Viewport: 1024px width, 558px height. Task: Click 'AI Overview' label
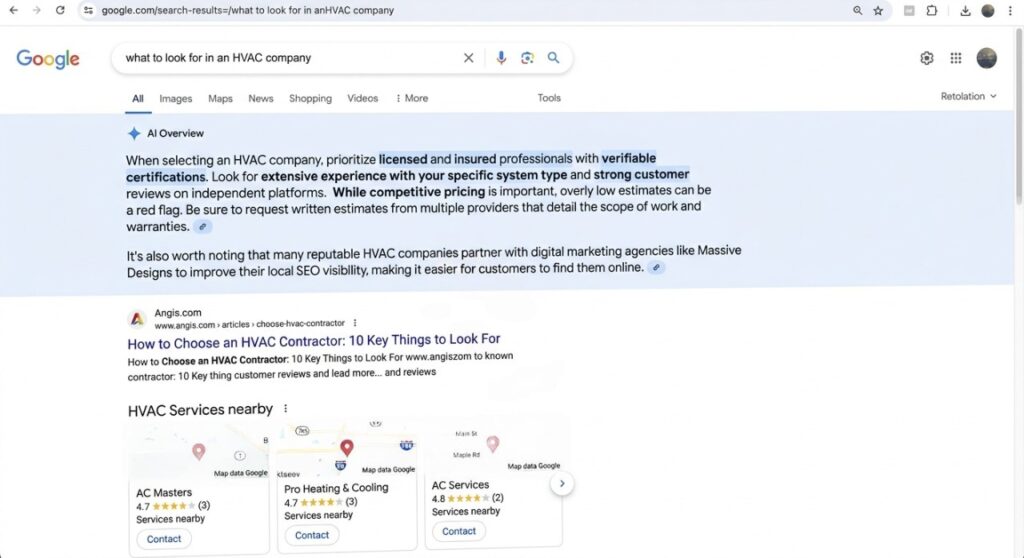click(x=175, y=133)
